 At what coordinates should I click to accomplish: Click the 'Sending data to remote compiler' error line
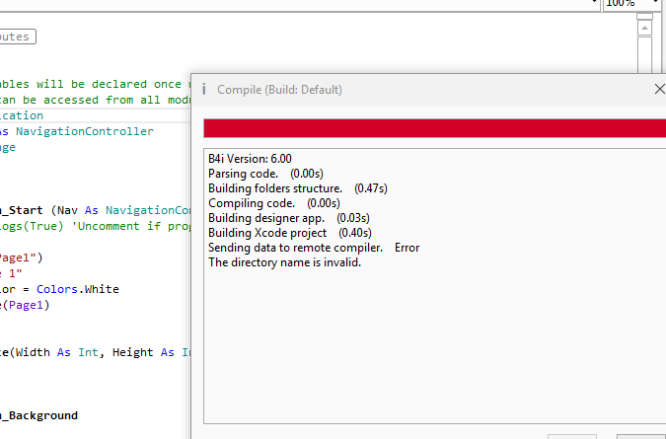[x=296, y=248]
